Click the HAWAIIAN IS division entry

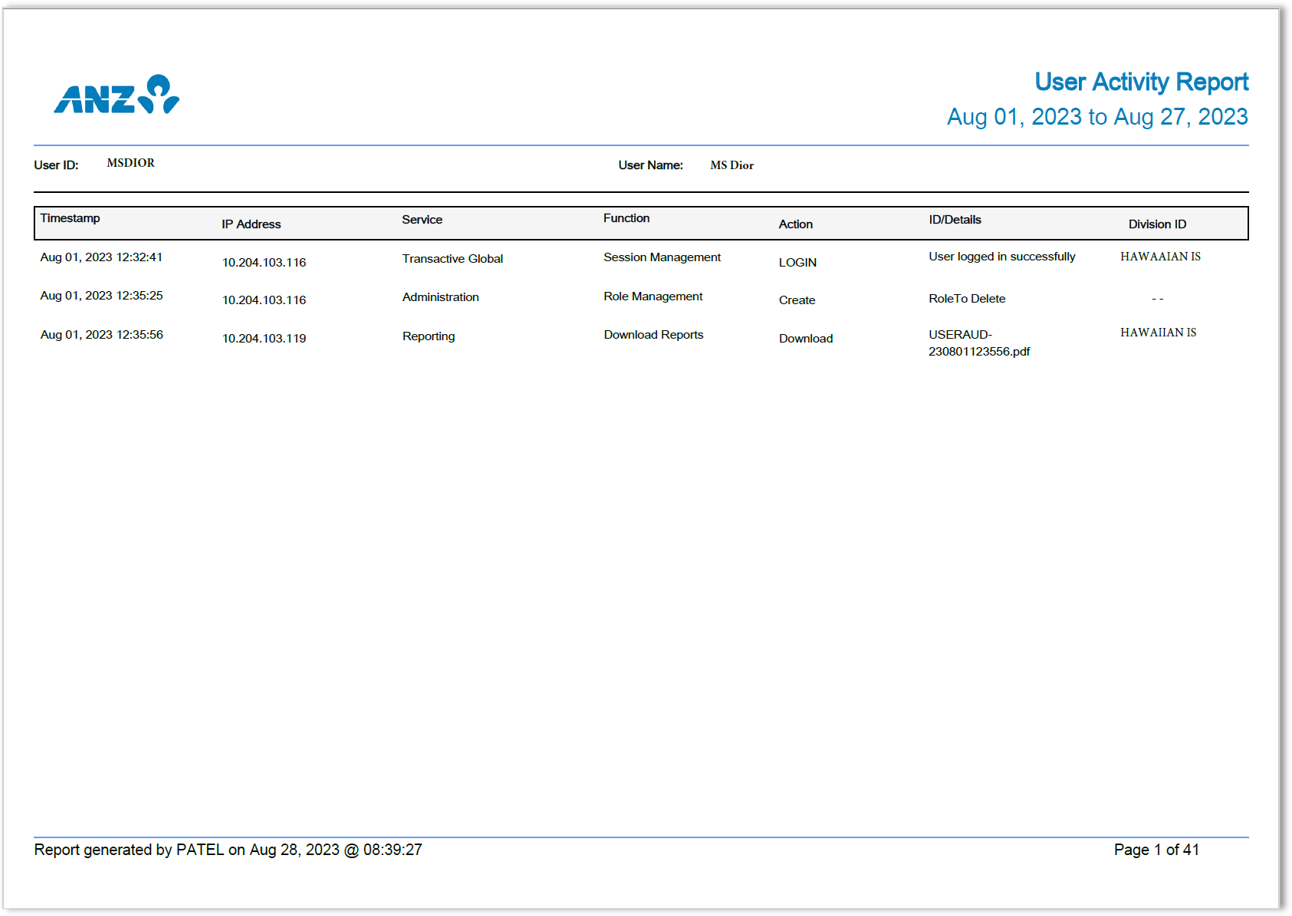[1159, 332]
